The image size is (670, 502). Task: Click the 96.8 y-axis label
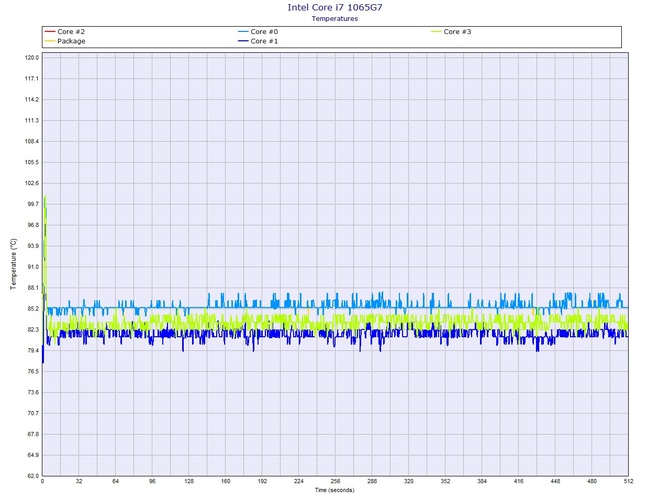(33, 225)
